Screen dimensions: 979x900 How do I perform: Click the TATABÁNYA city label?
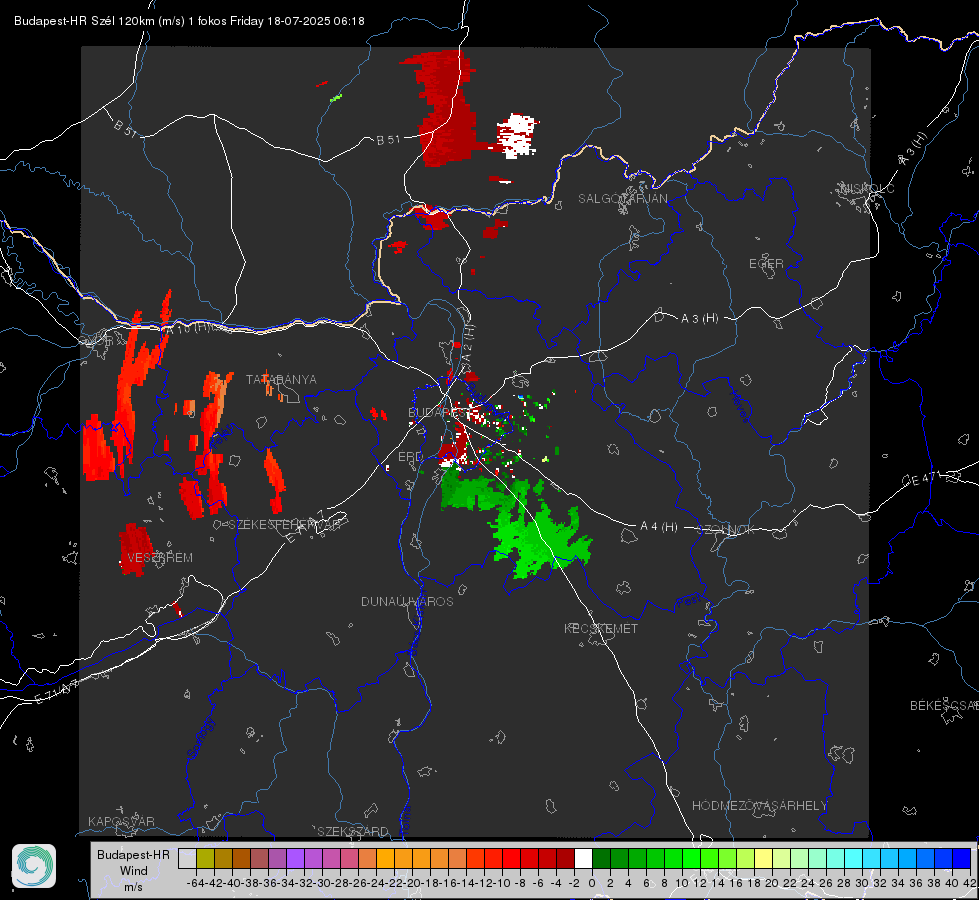pos(281,379)
